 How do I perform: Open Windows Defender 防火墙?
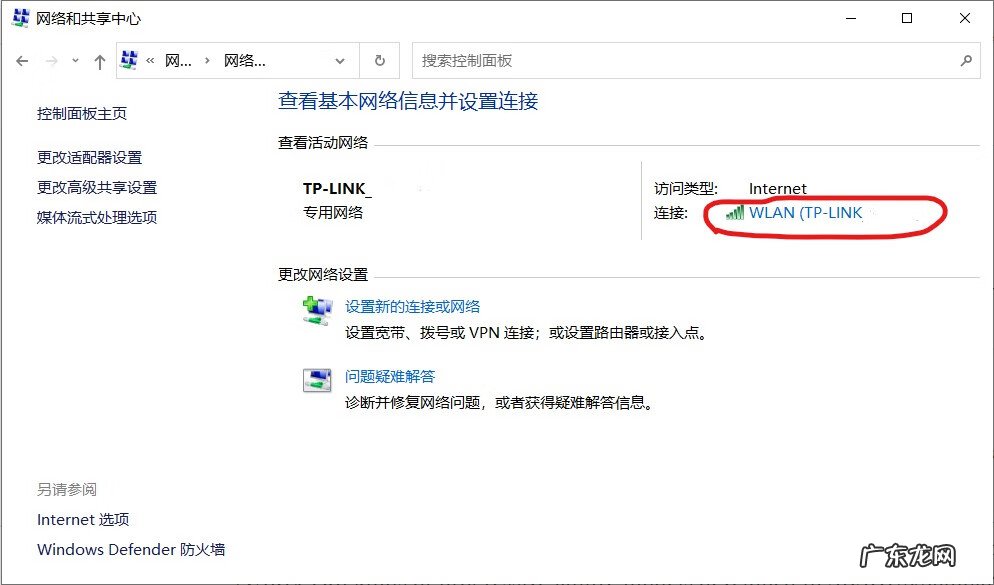tap(130, 549)
